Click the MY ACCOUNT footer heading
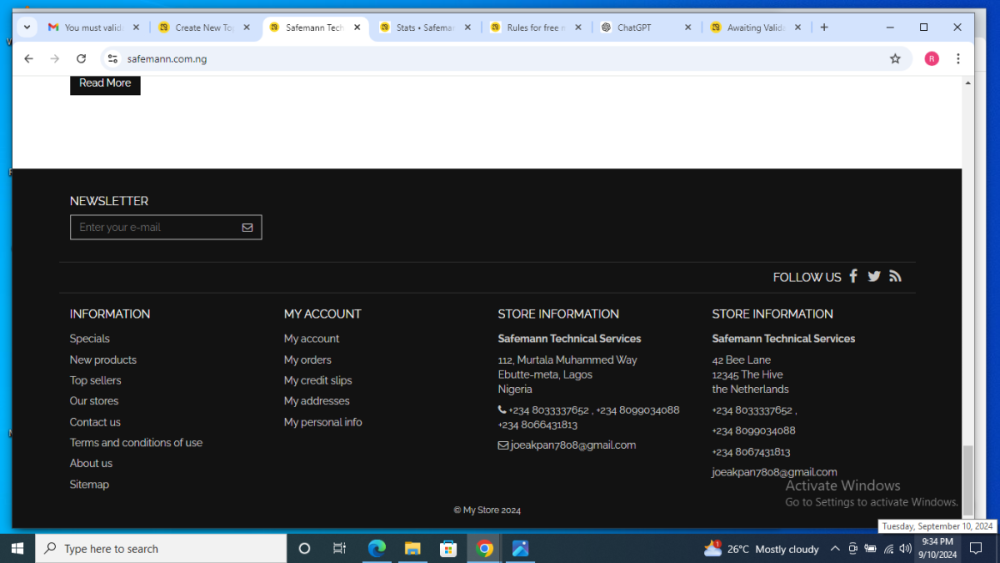1000x563 pixels. [x=322, y=314]
